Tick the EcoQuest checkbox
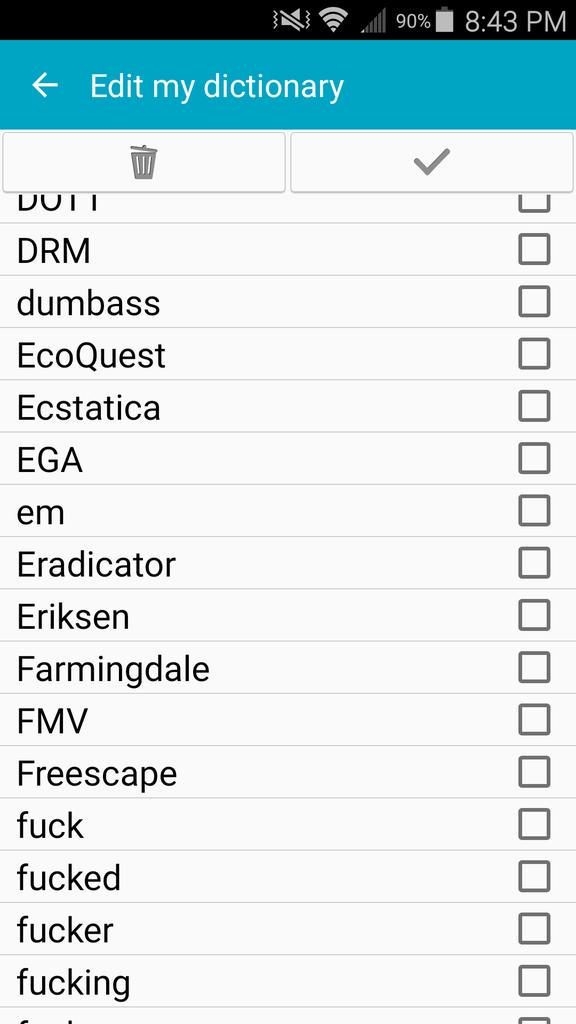Screen dimensions: 576x1024 click(x=534, y=354)
